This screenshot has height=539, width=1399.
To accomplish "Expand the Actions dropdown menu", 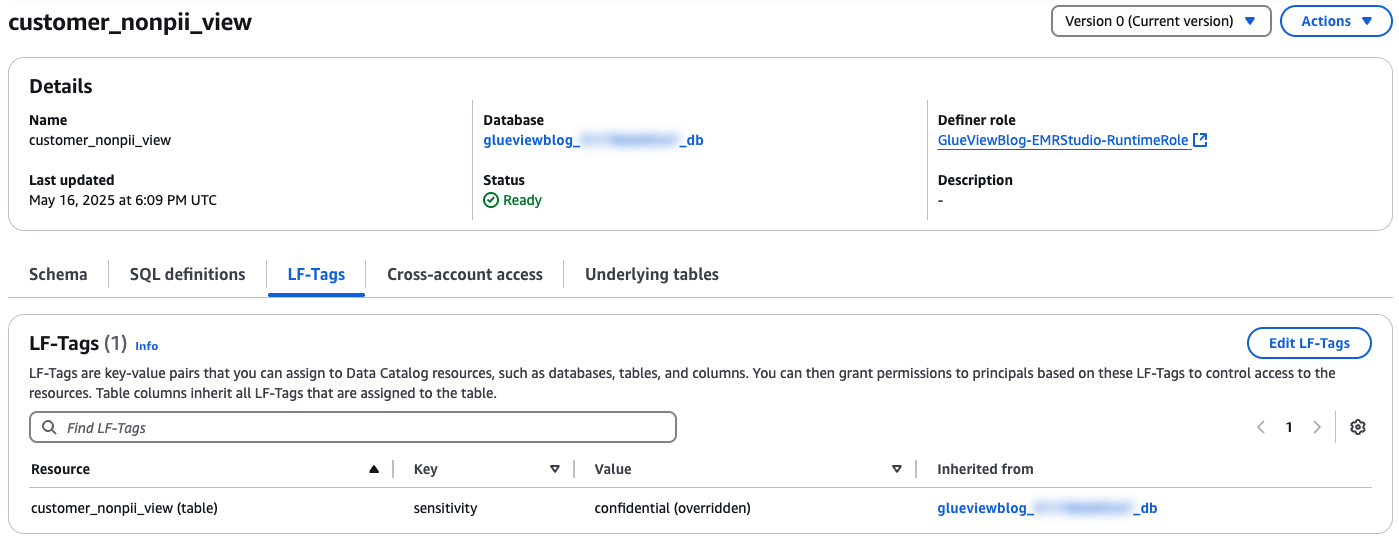I will pos(1335,21).
